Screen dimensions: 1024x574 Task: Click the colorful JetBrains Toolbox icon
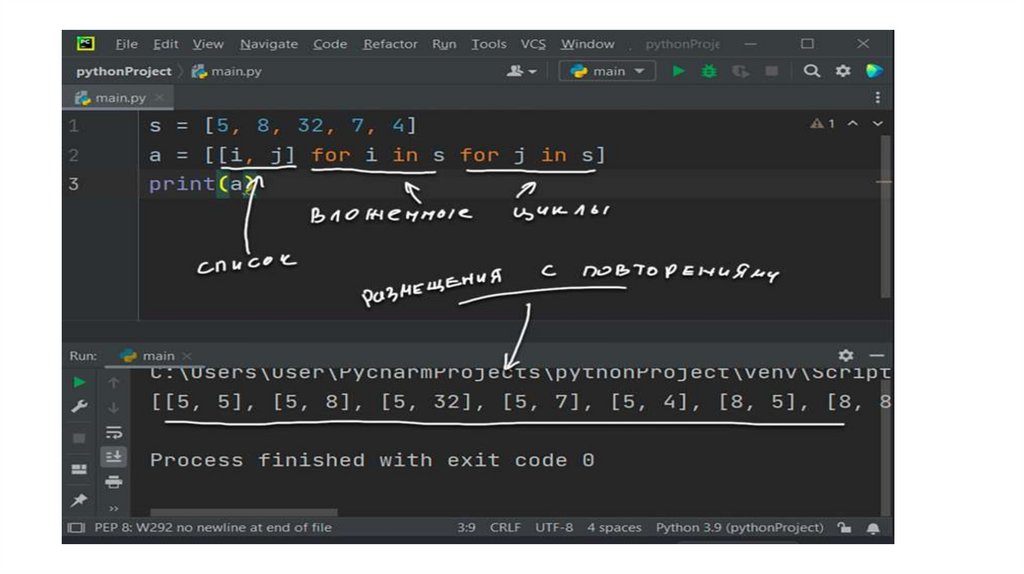click(x=874, y=71)
